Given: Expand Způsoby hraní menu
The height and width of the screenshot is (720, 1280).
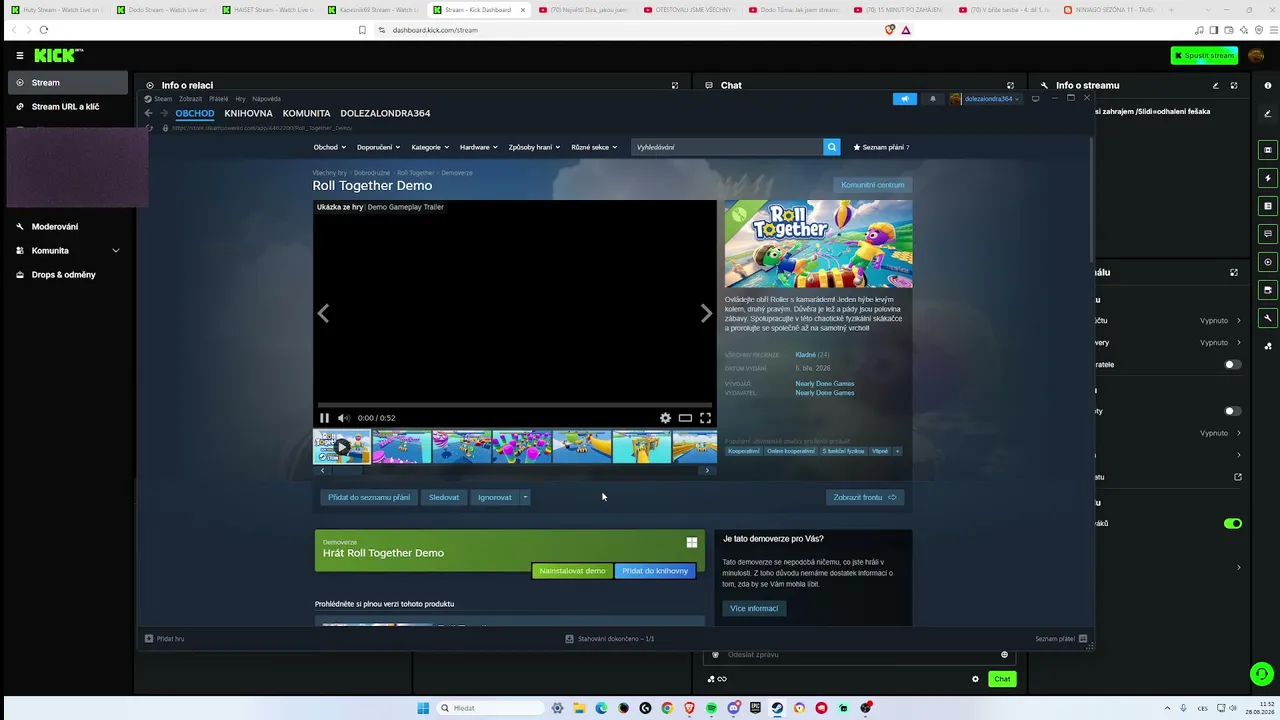Looking at the screenshot, I should click(534, 147).
